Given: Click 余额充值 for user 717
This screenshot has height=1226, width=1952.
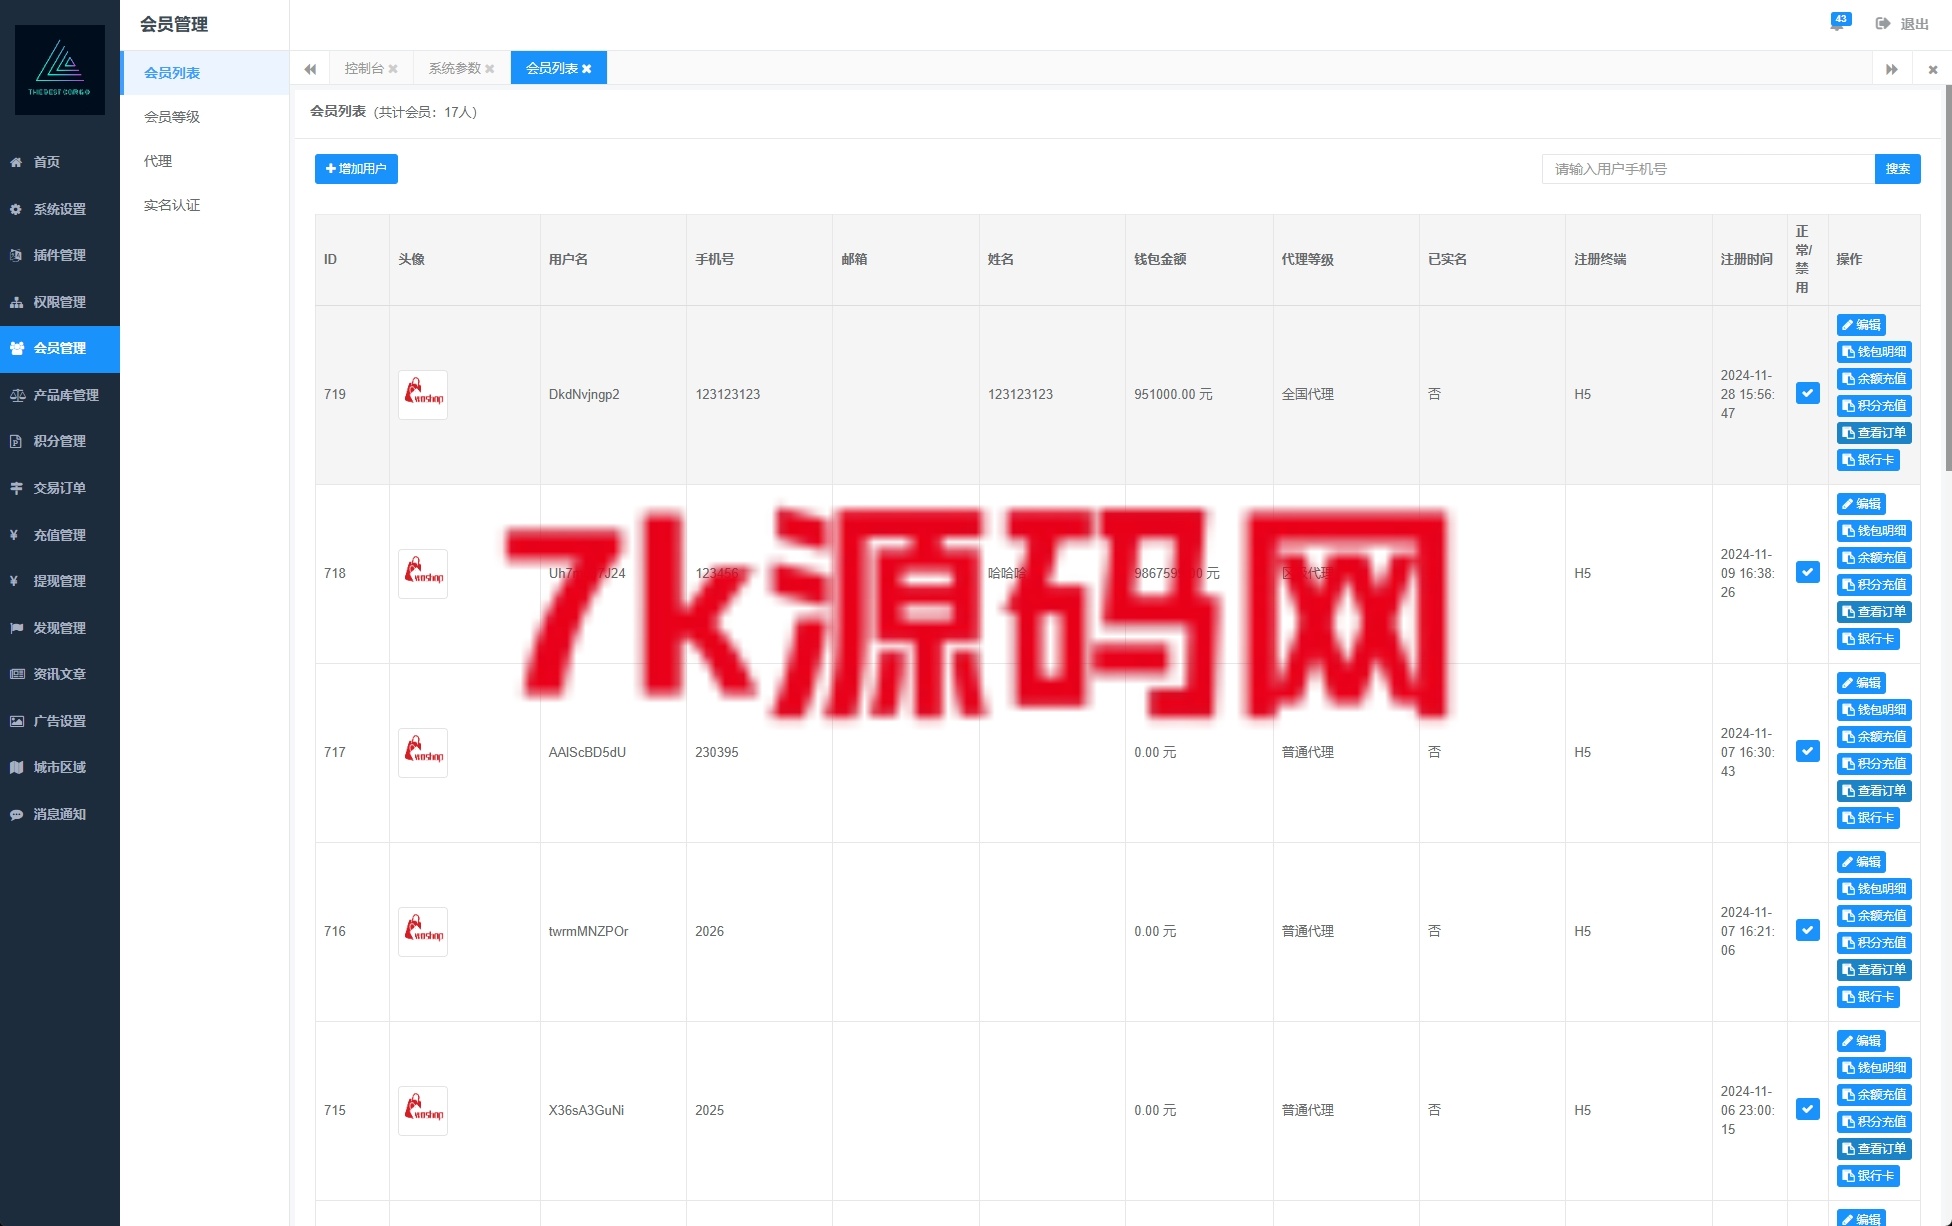Looking at the screenshot, I should 1874,737.
